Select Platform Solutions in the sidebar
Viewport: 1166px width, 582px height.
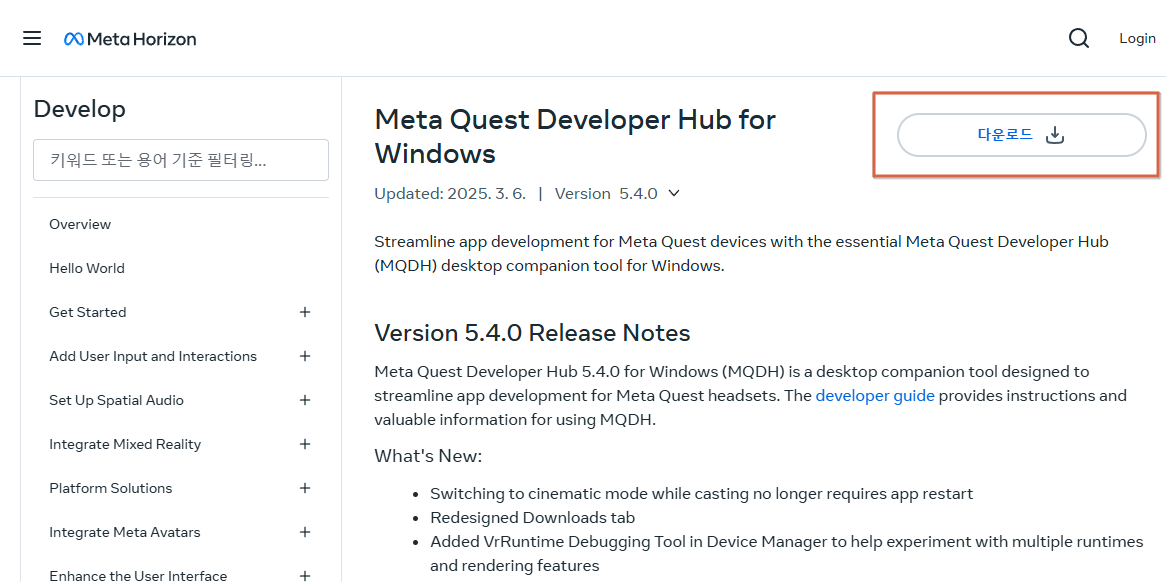(x=110, y=488)
